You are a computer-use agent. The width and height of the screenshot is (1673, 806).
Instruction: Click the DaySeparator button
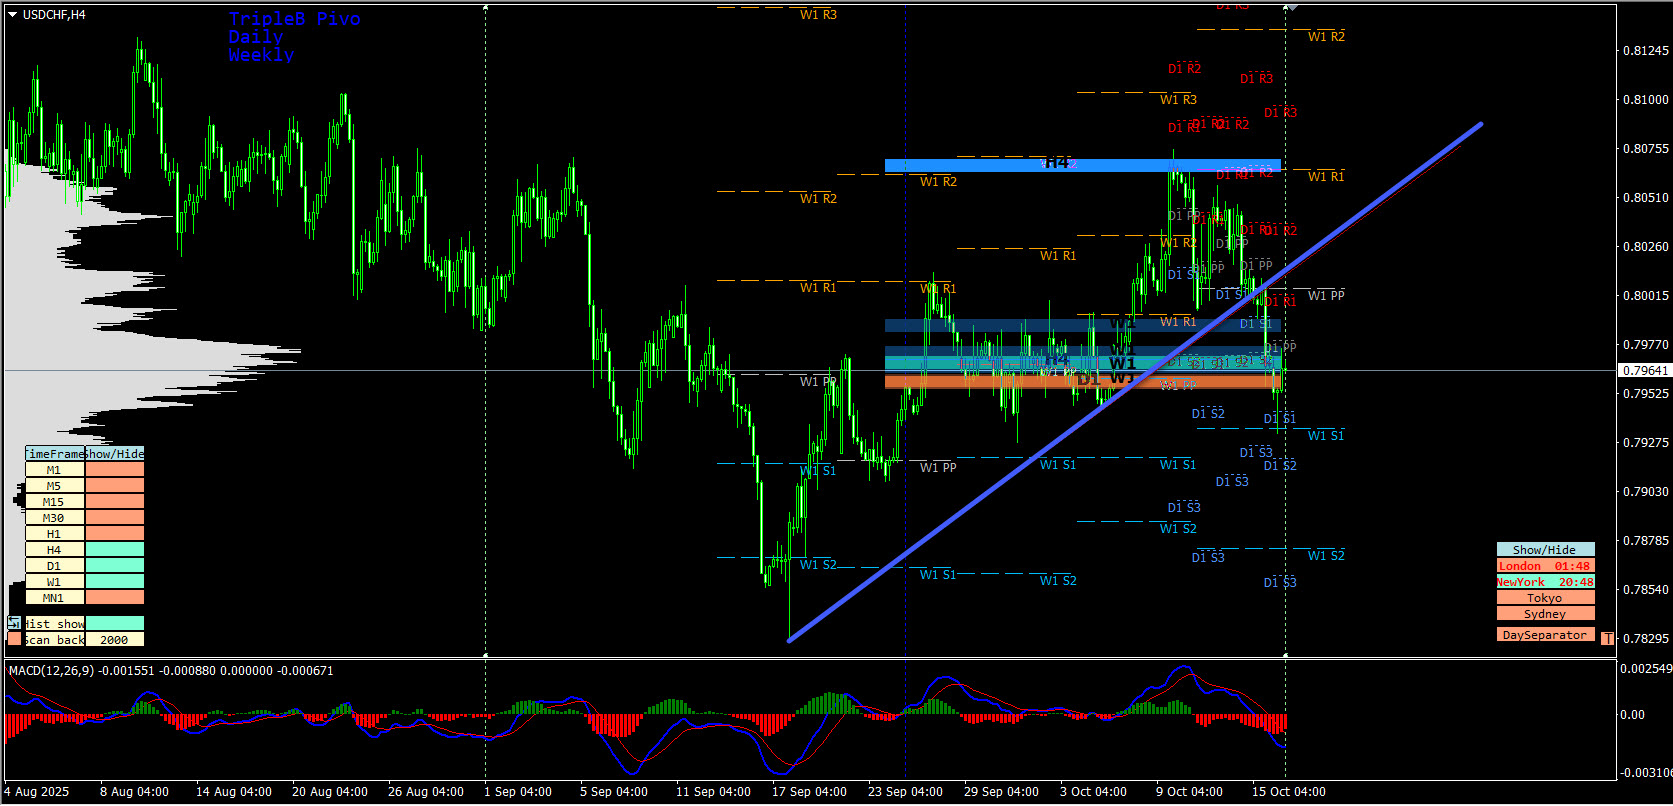[x=1545, y=635]
